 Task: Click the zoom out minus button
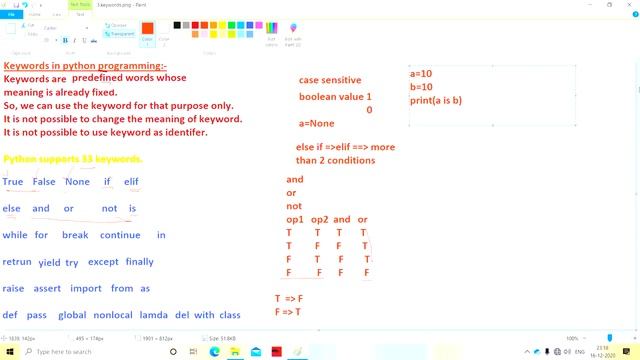(584, 338)
